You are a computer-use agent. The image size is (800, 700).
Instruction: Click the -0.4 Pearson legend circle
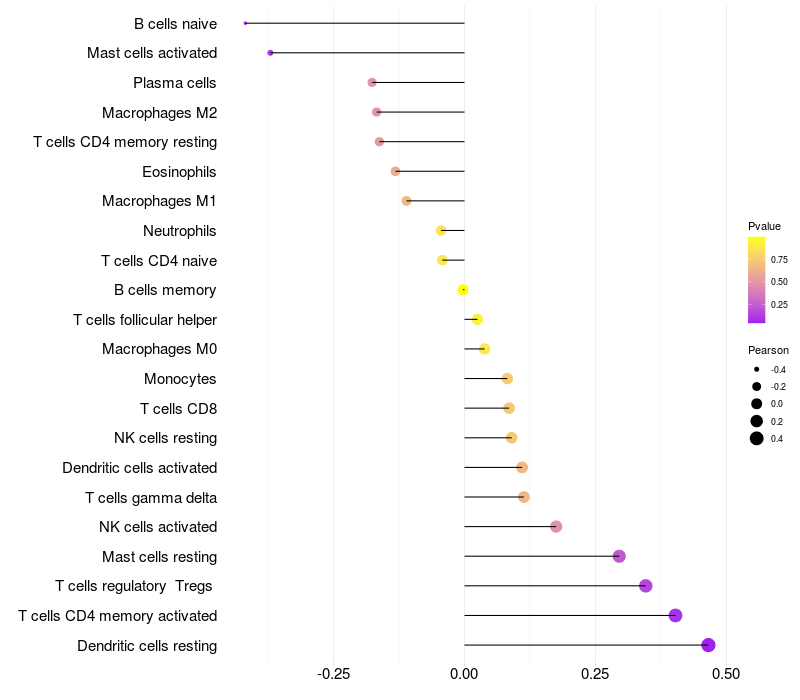(757, 369)
